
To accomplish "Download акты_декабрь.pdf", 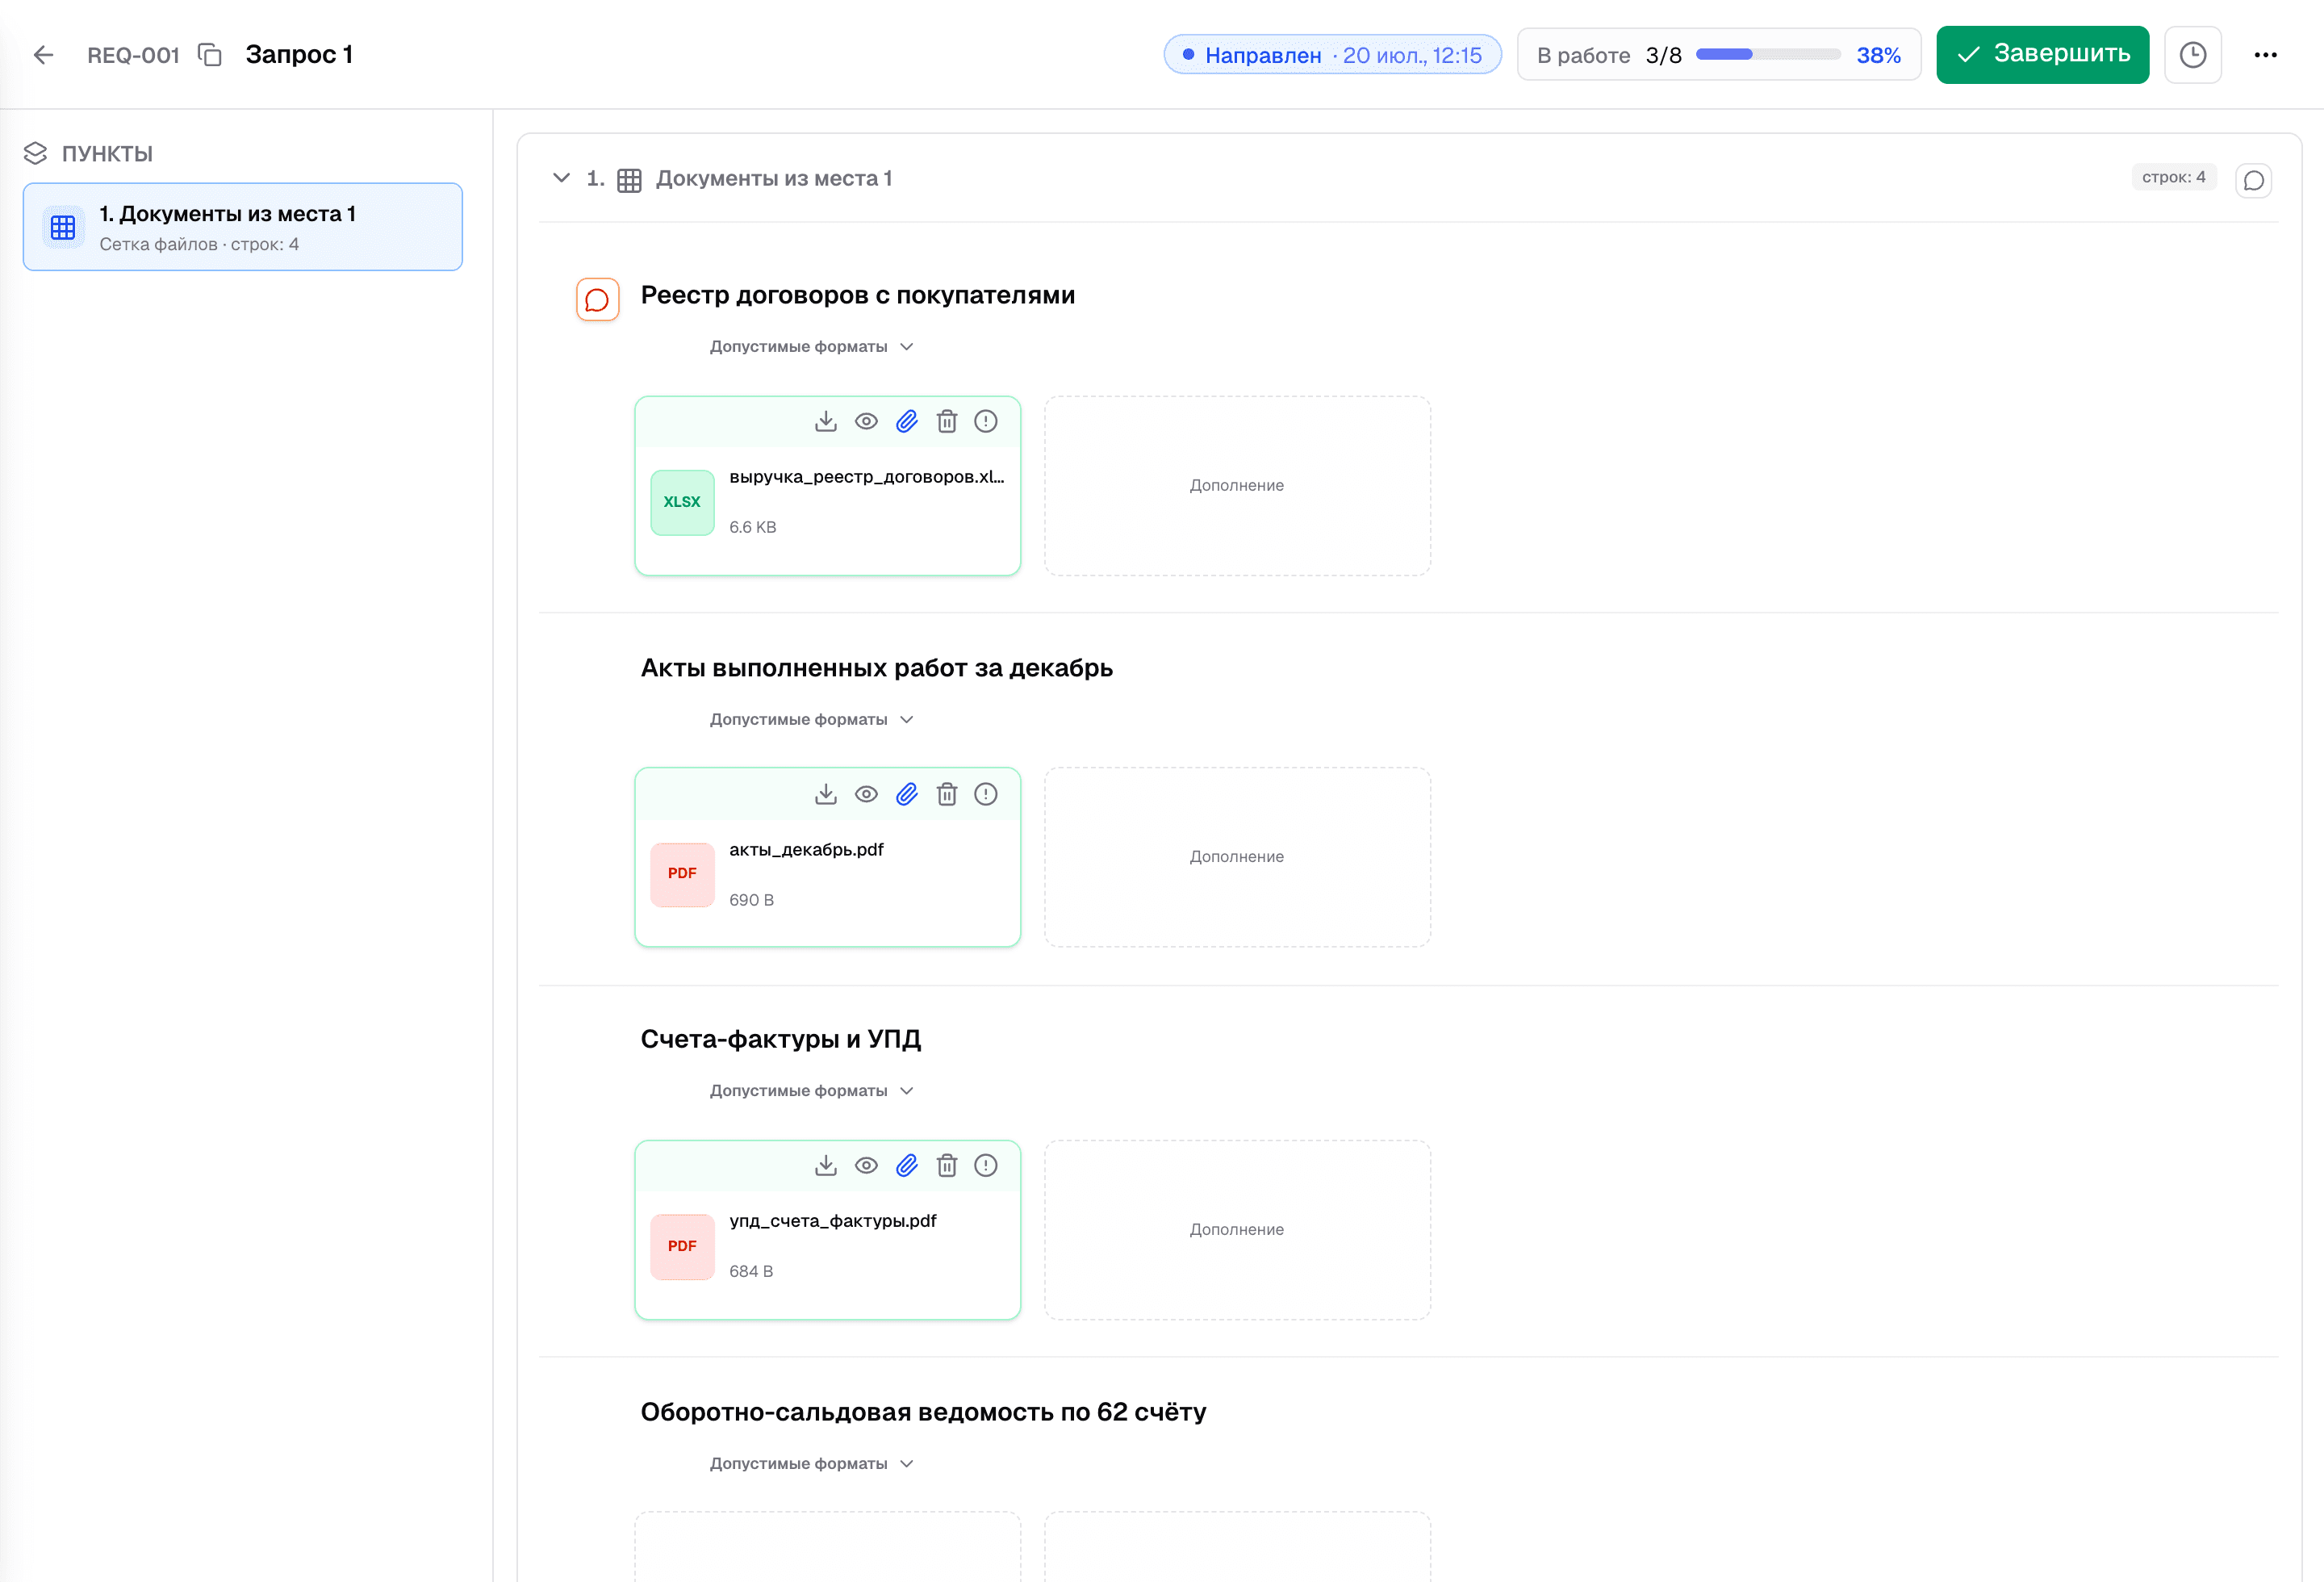I will (826, 794).
